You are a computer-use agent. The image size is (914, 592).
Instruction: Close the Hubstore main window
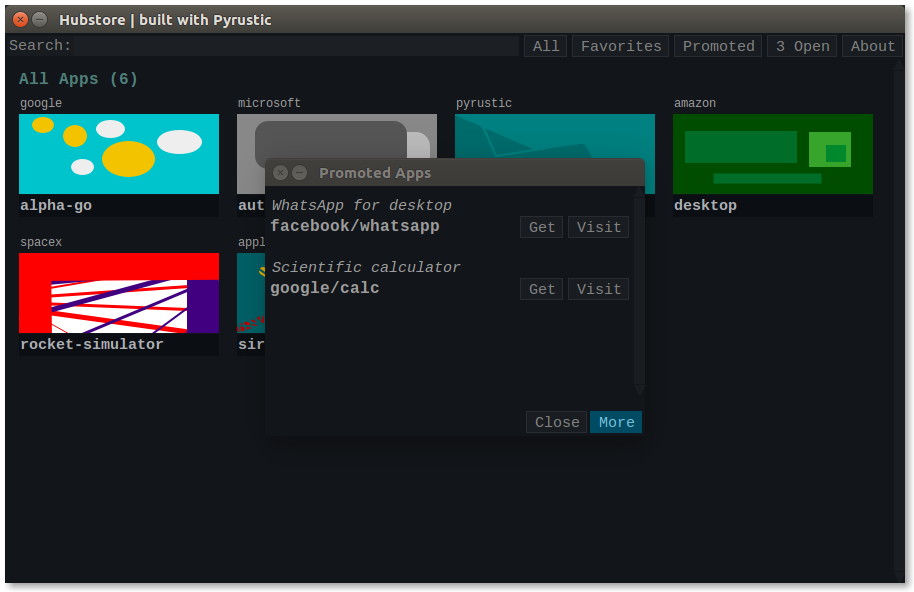click(x=20, y=19)
